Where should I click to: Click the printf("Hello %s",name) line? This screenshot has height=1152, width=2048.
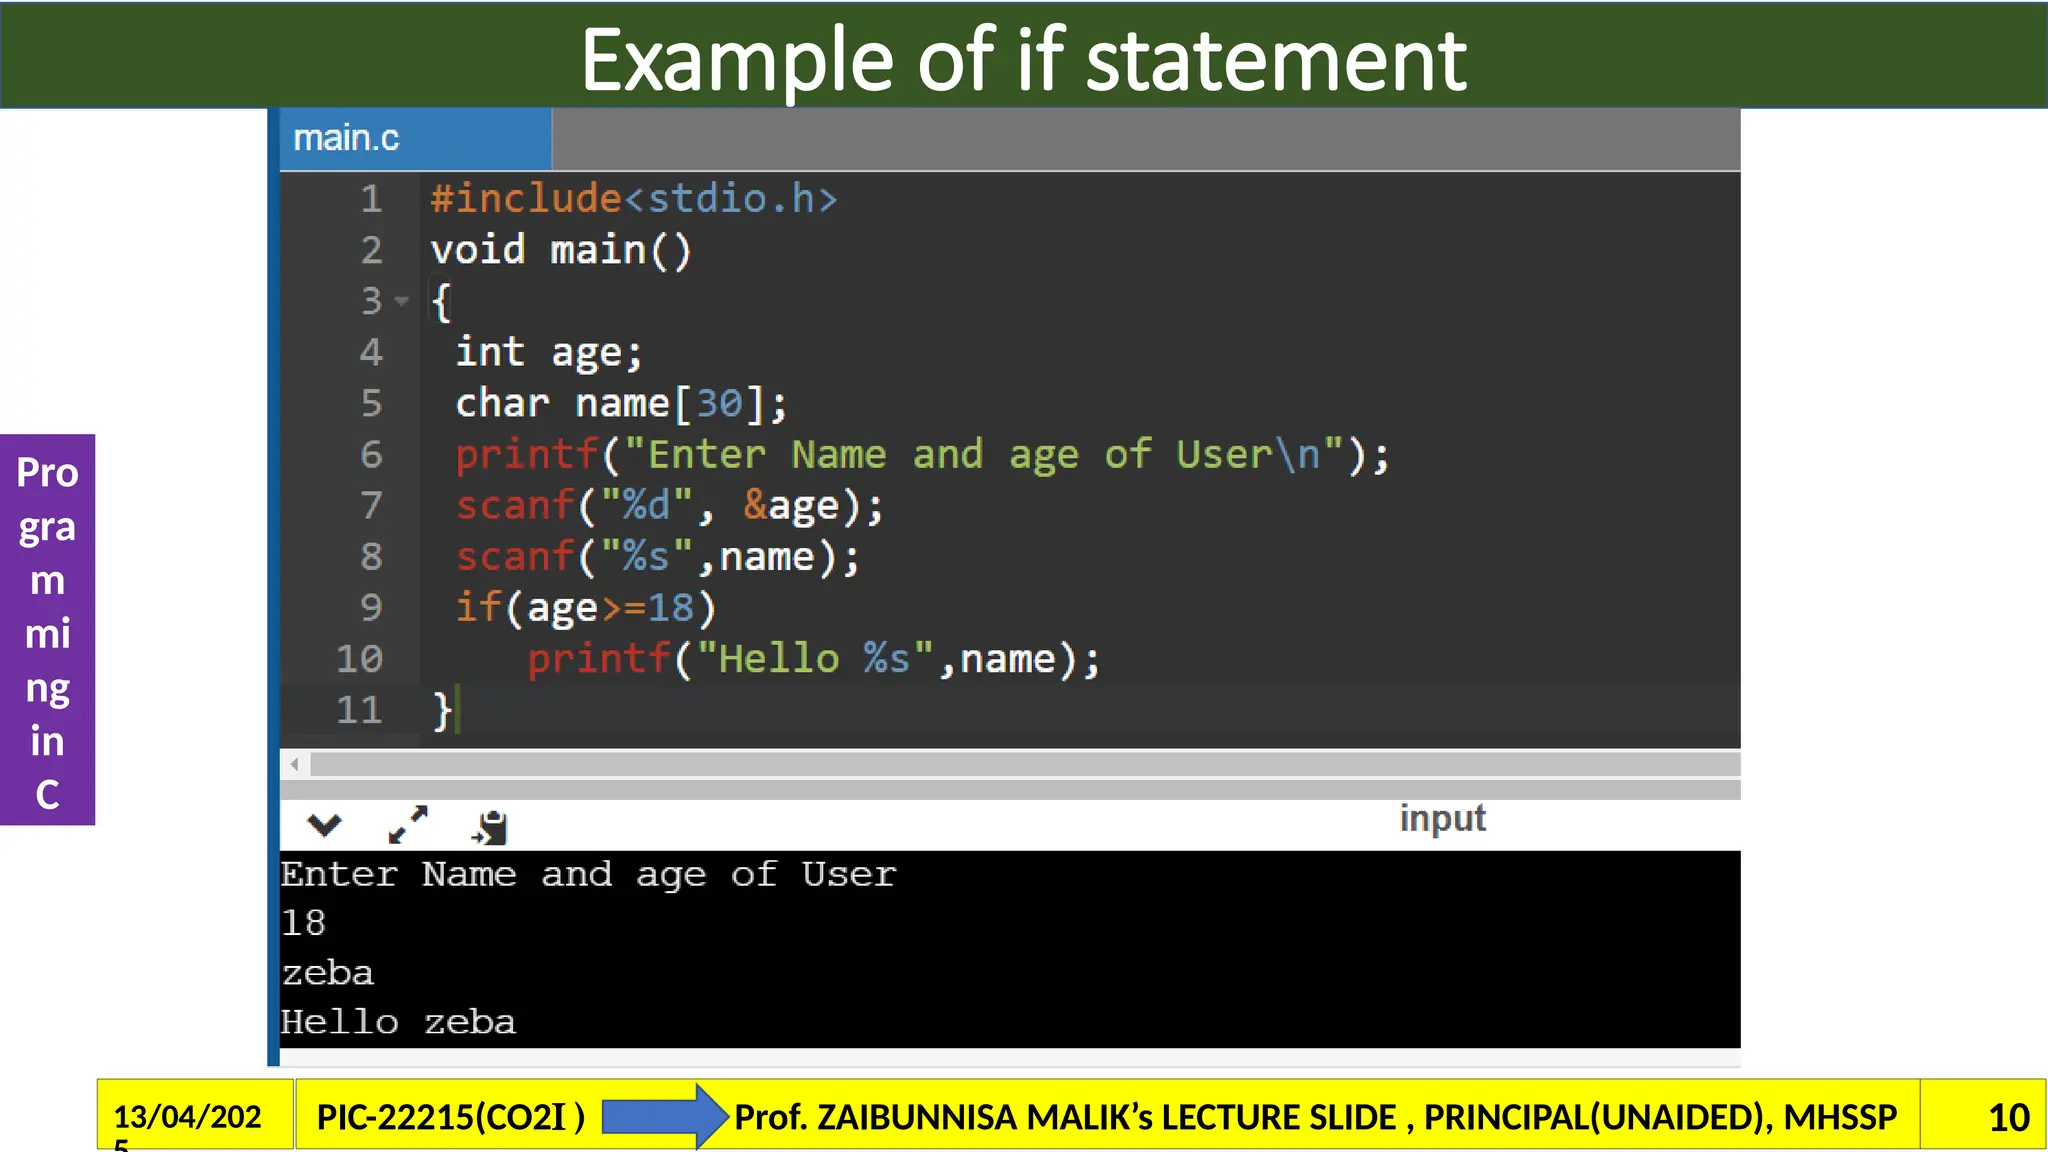pyautogui.click(x=814, y=660)
